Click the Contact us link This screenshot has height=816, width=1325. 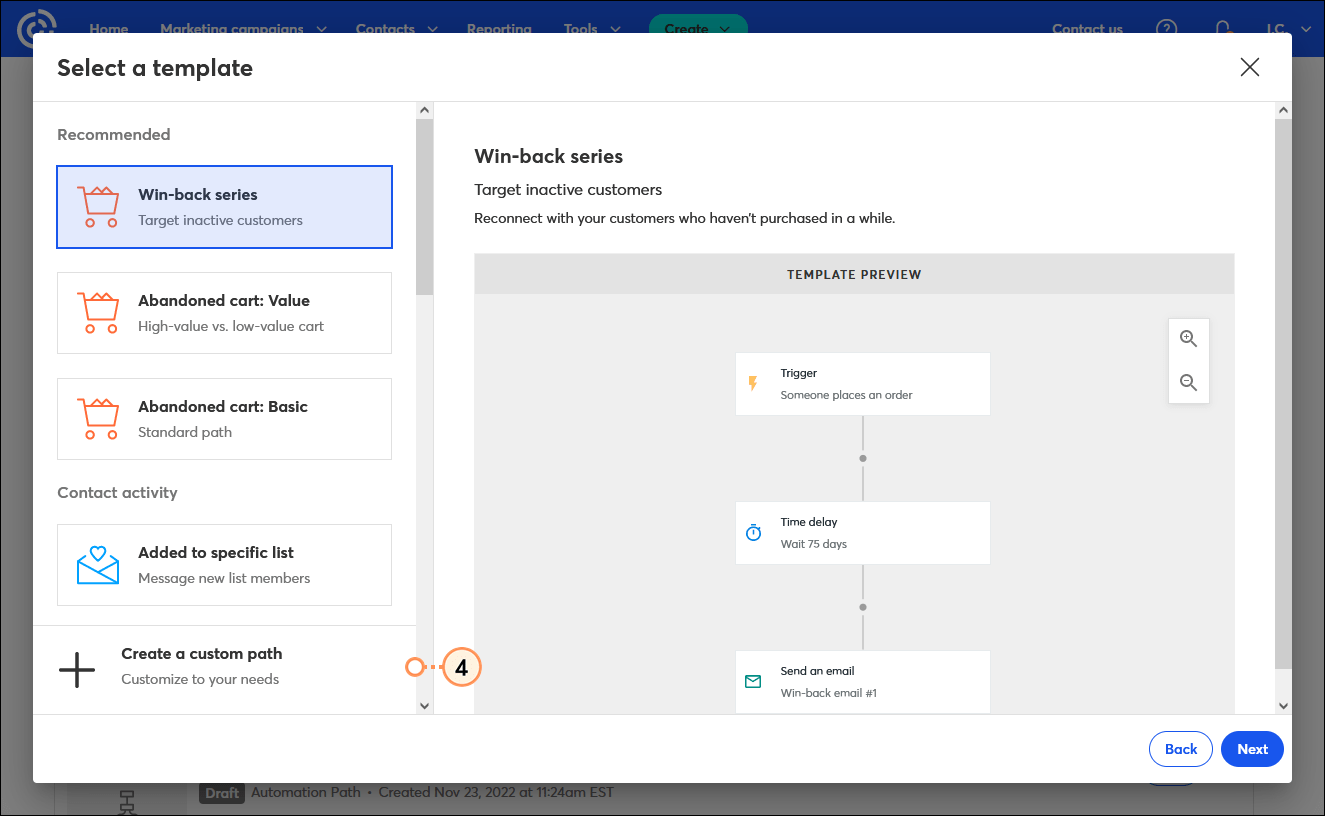(x=1087, y=29)
